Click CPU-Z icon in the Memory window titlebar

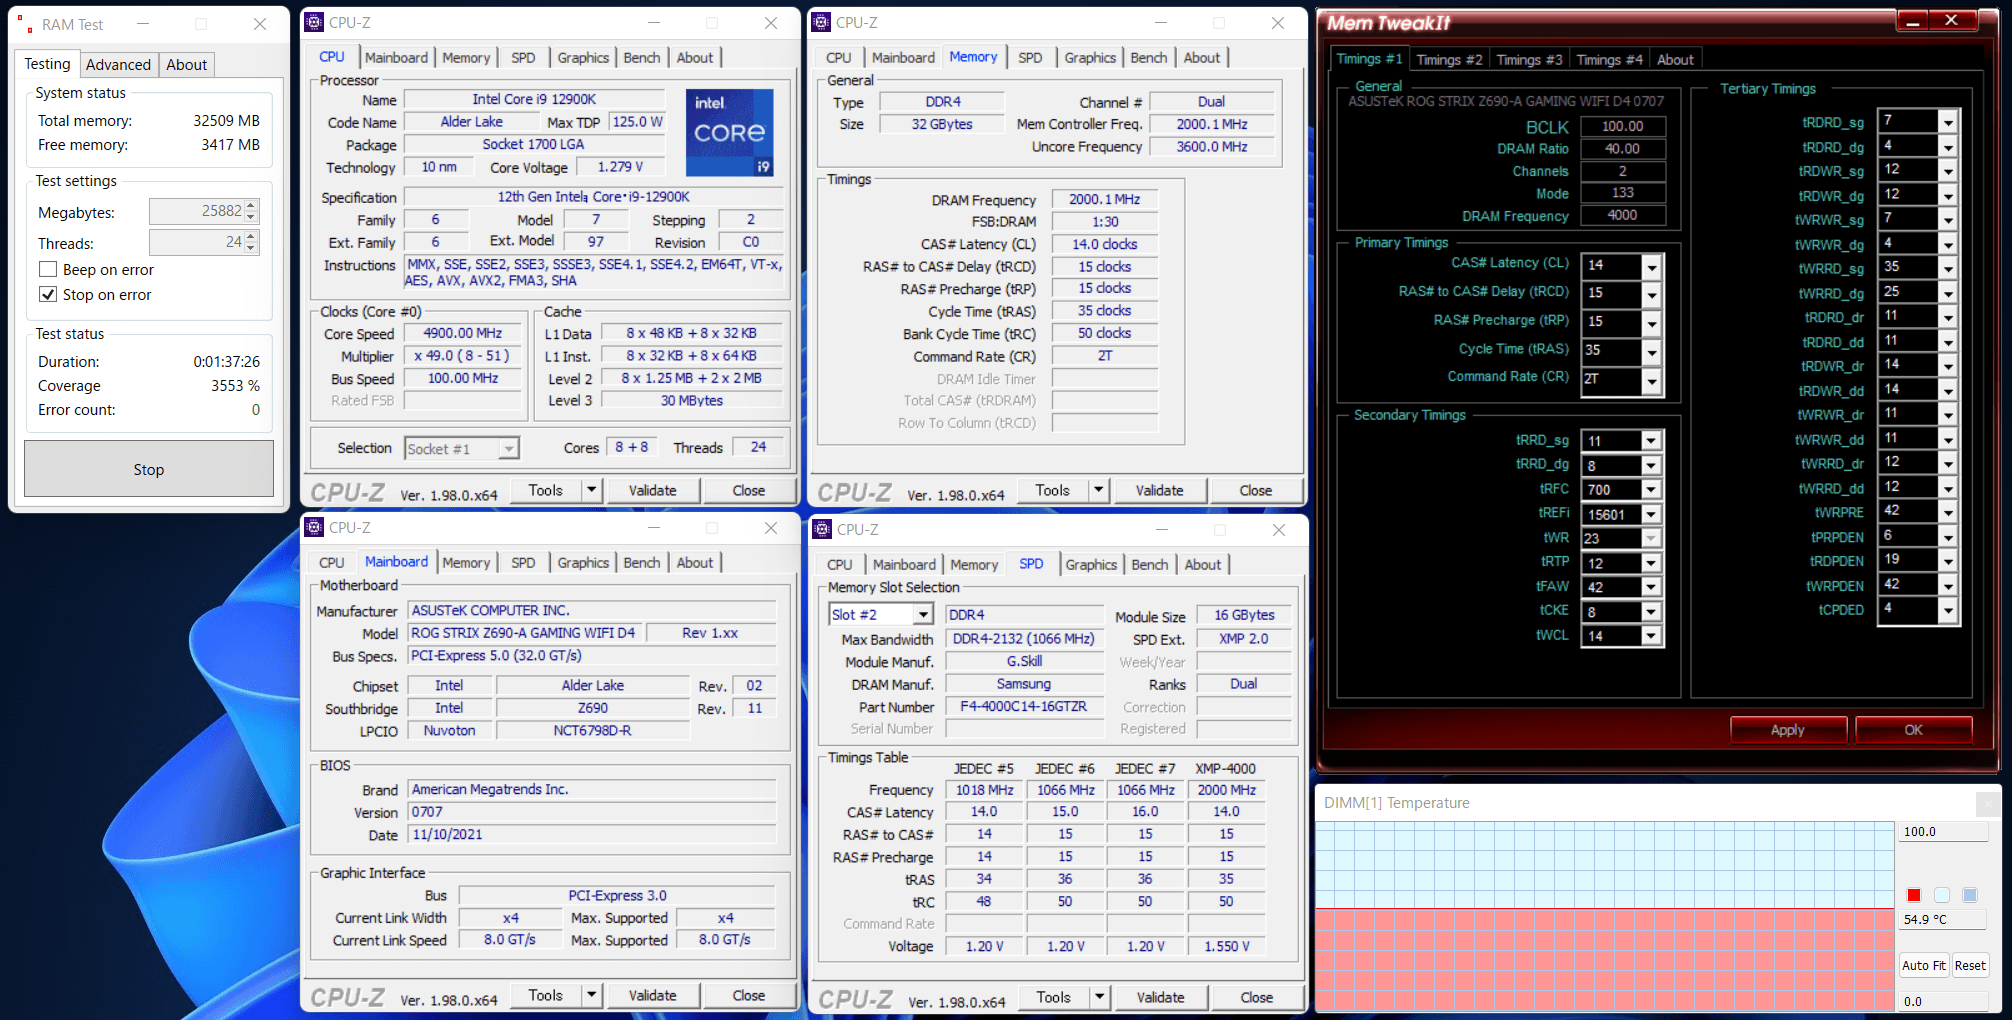pyautogui.click(x=821, y=22)
